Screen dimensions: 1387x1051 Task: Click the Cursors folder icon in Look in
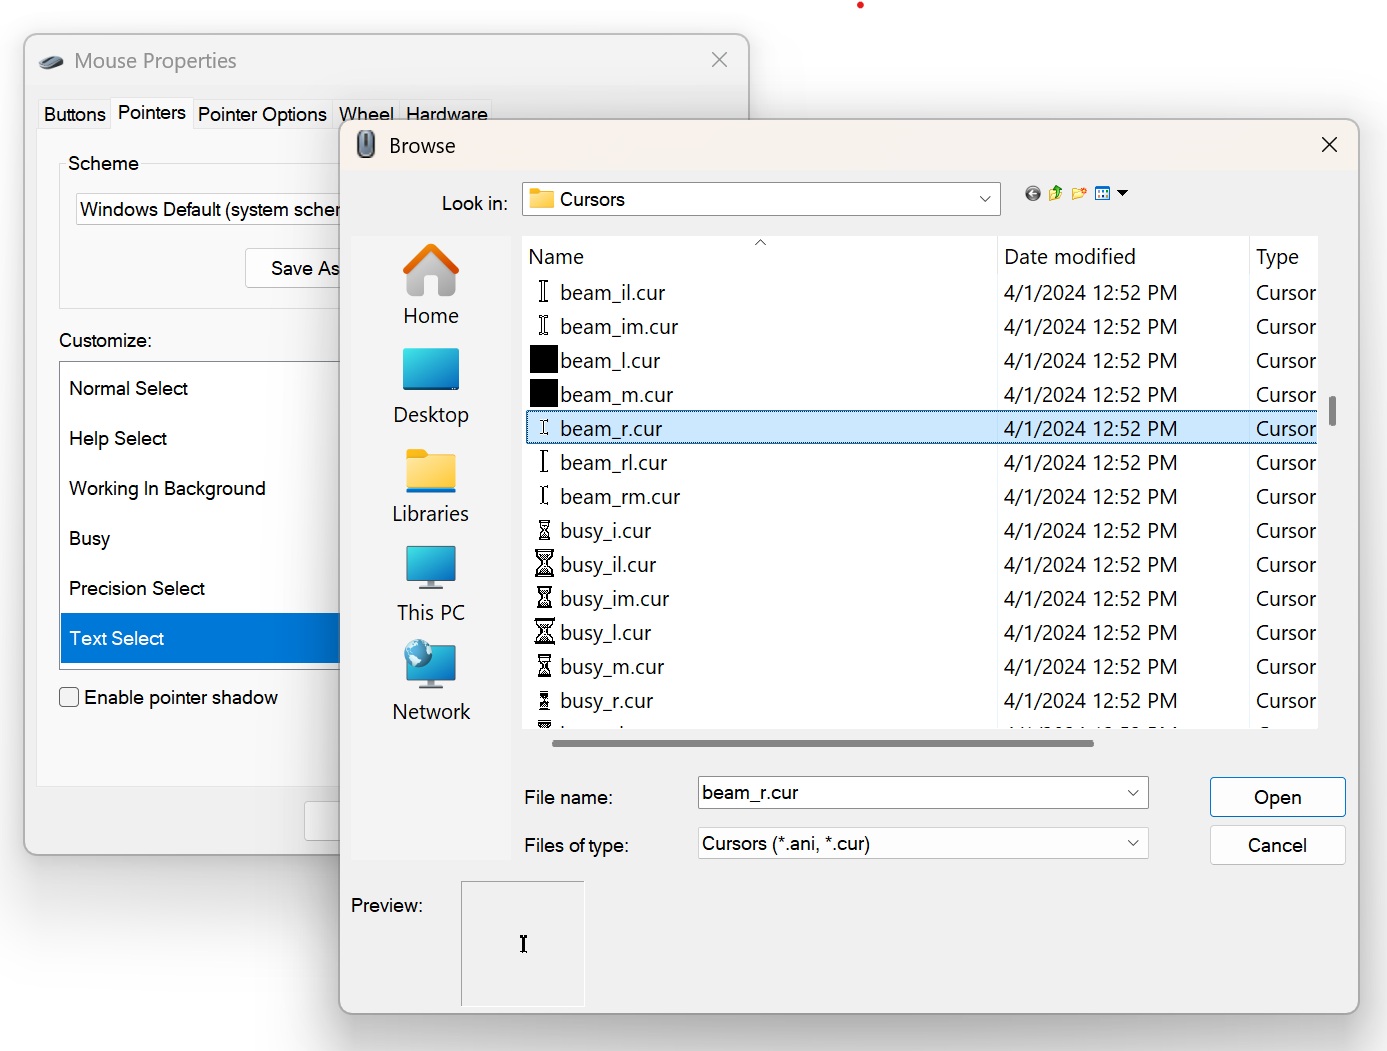[x=541, y=198]
